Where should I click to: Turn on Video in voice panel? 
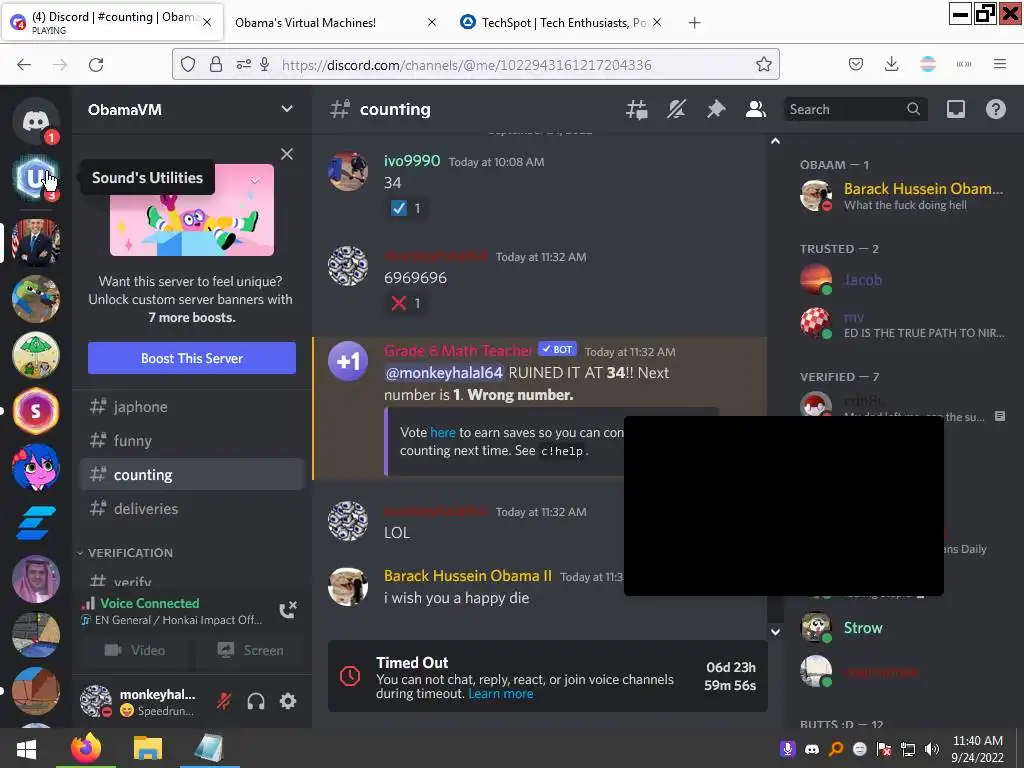coord(135,650)
